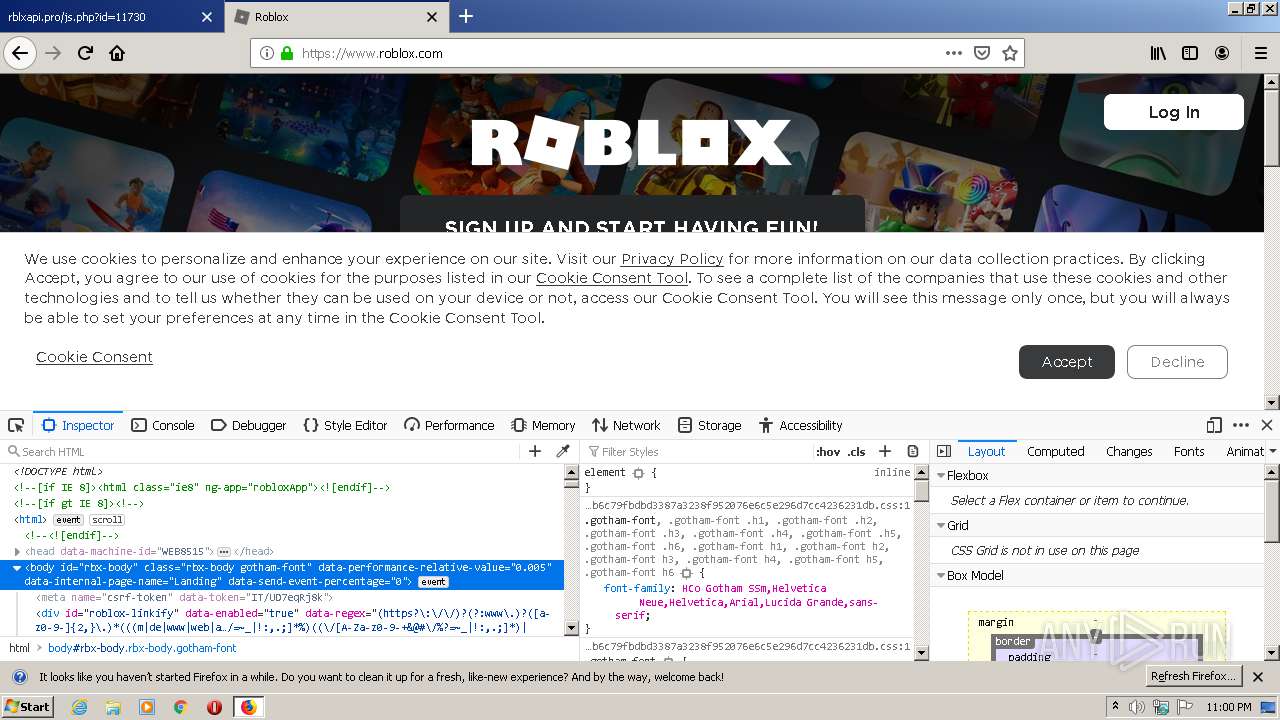Collapse the Box Model section
The image size is (1280, 720).
click(941, 576)
